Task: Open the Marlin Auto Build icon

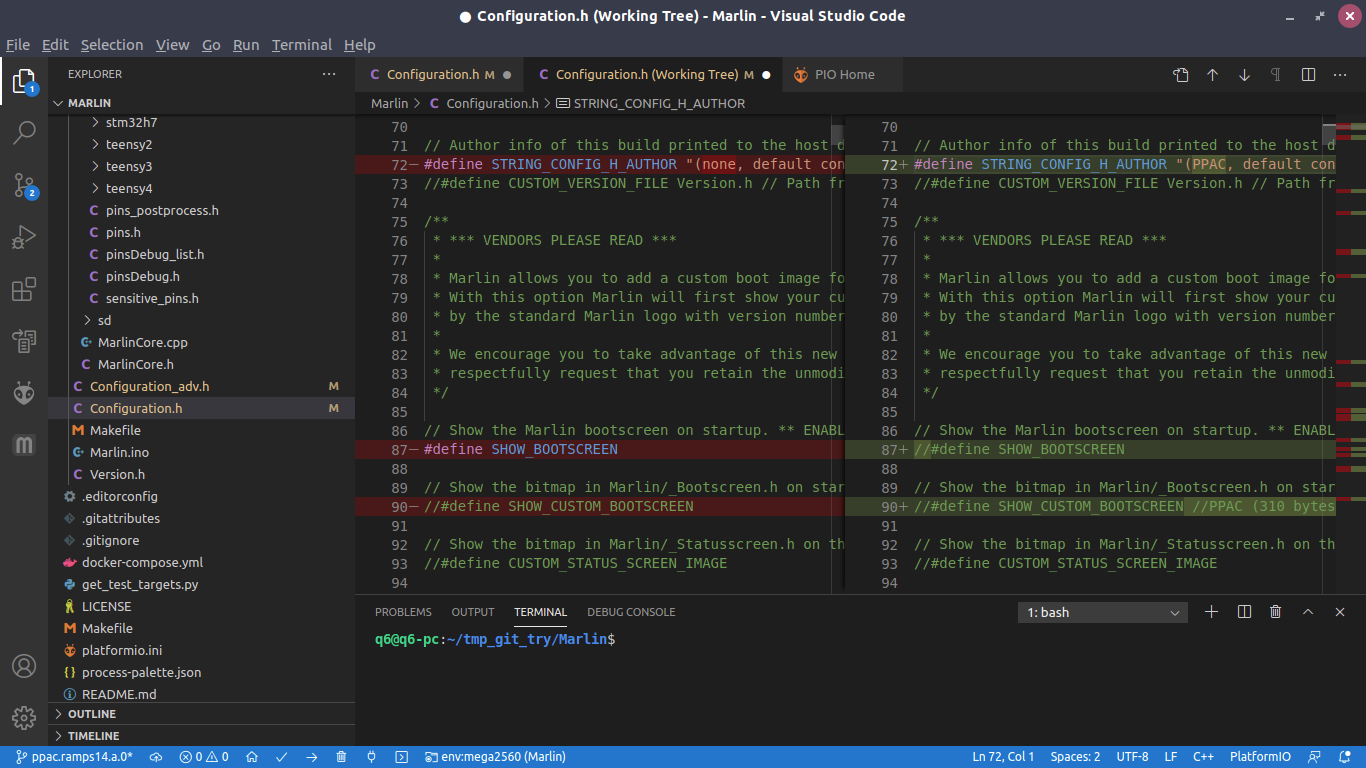Action: [x=24, y=445]
